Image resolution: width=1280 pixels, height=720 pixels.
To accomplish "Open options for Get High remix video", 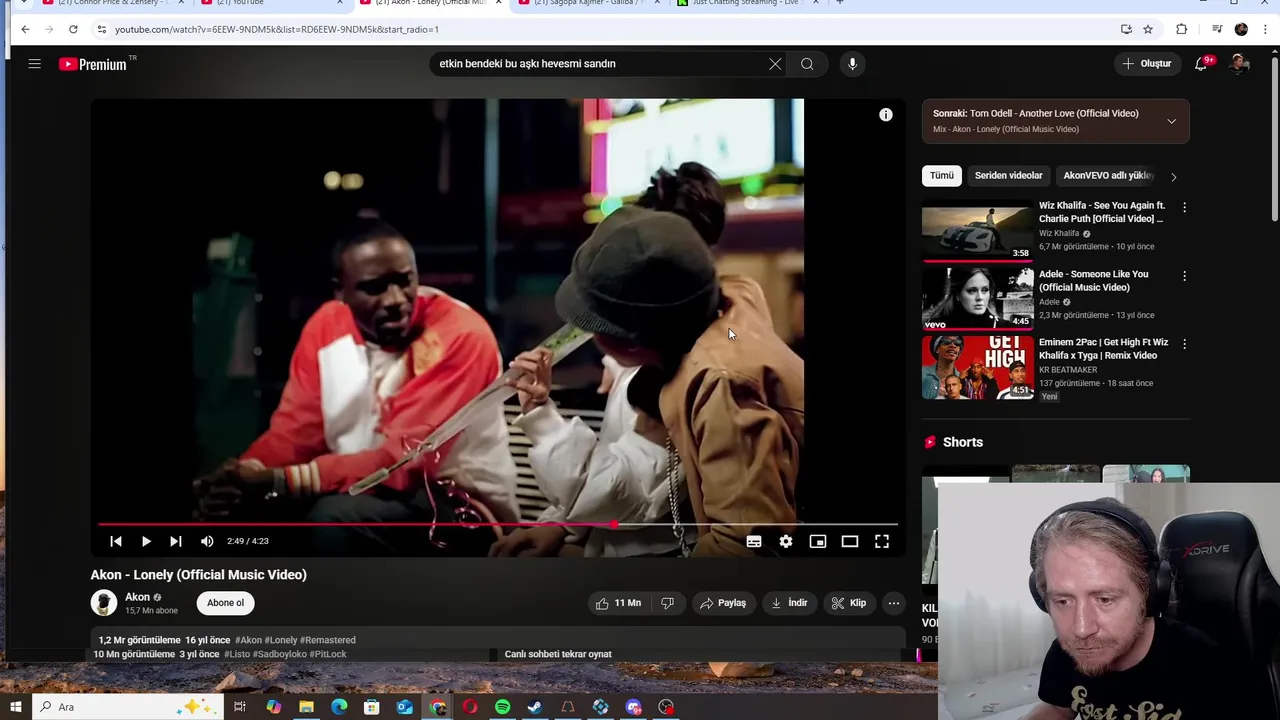I will pos(1184,344).
